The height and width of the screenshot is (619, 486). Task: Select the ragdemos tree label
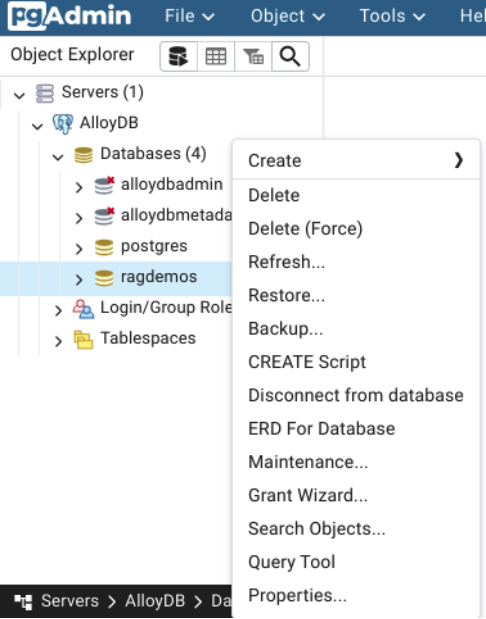tap(159, 277)
